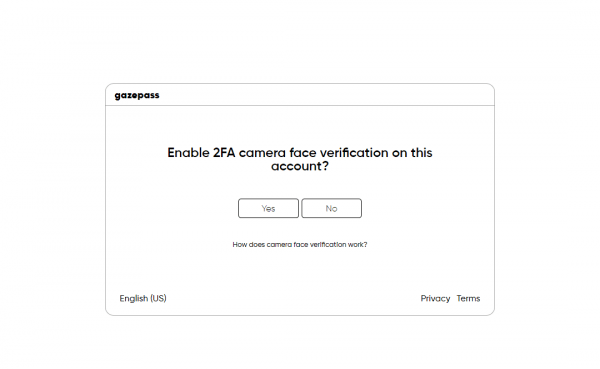This screenshot has width=600, height=369.
Task: Click the dialog header bar beside gazepass
Action: pyautogui.click(x=325, y=95)
